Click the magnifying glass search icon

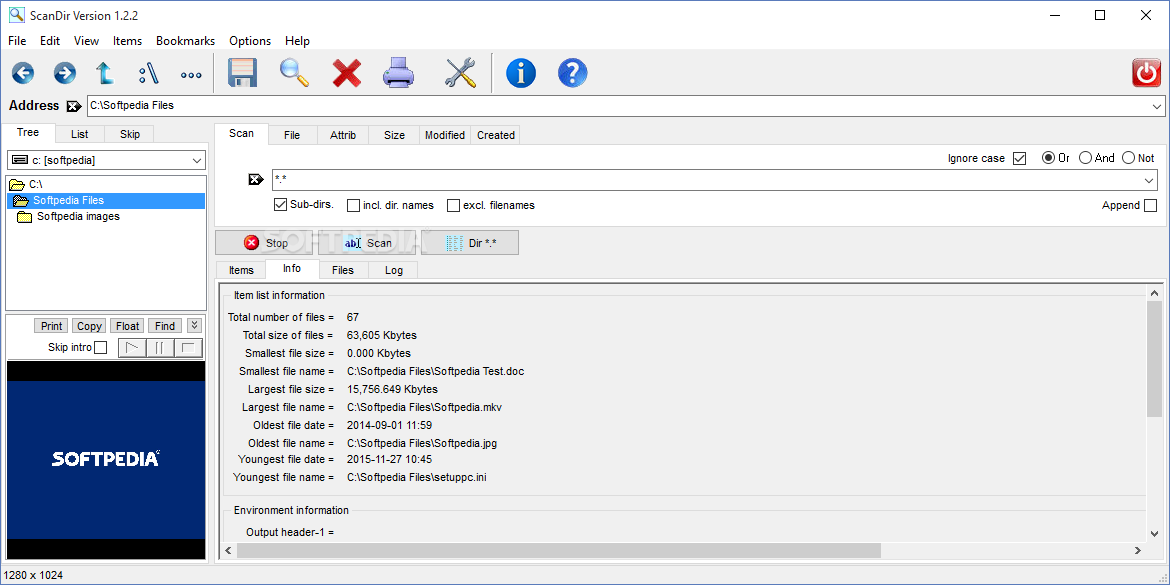tap(295, 72)
